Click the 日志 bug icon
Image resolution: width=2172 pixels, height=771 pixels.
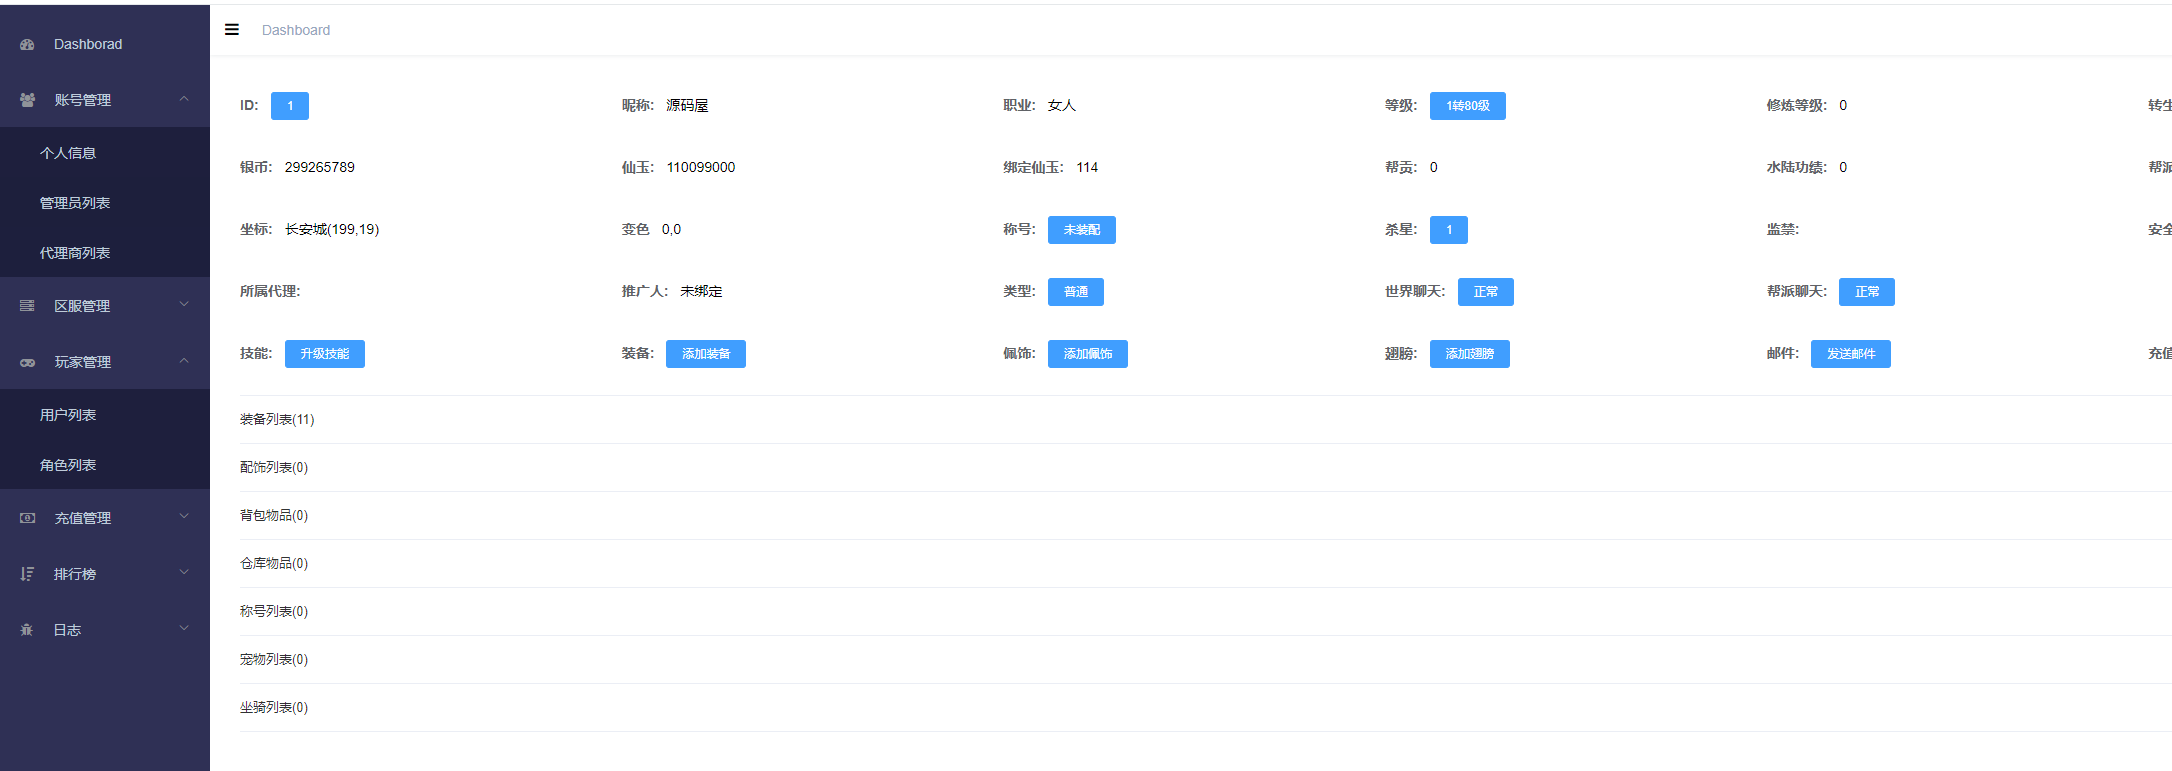coord(27,630)
